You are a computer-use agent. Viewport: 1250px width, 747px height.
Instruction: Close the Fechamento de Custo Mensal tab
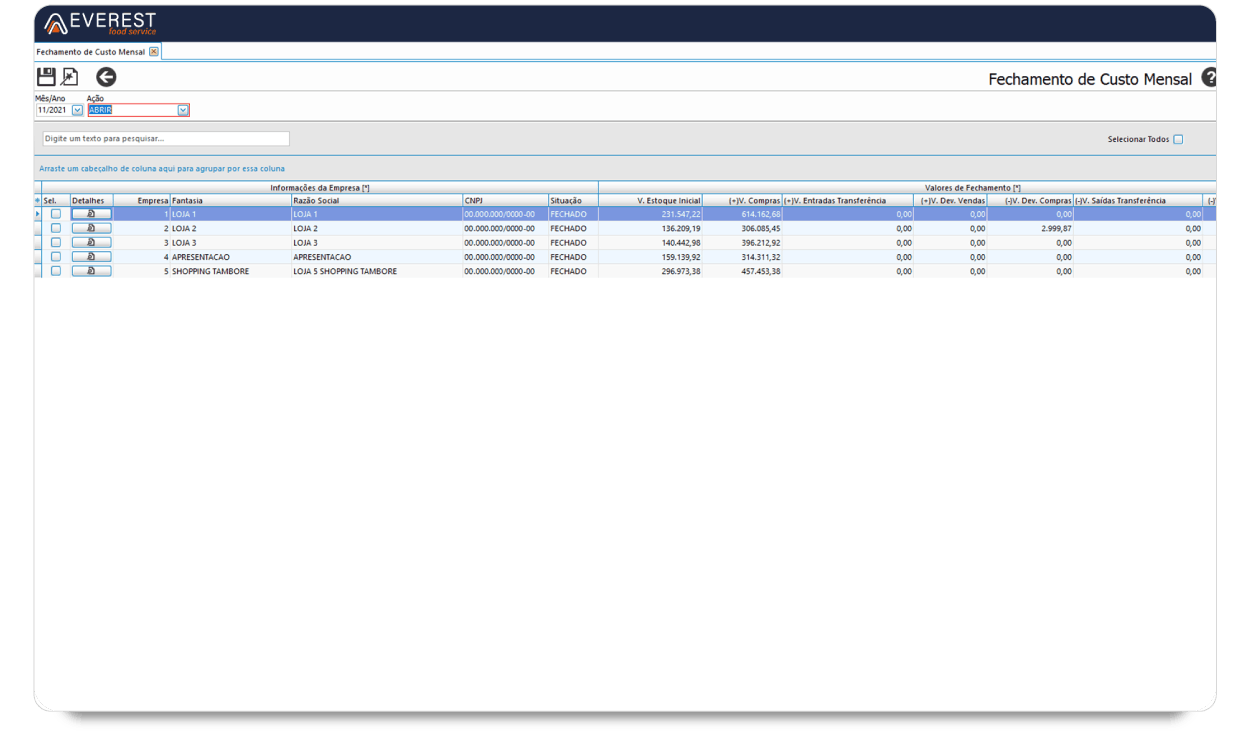[154, 51]
